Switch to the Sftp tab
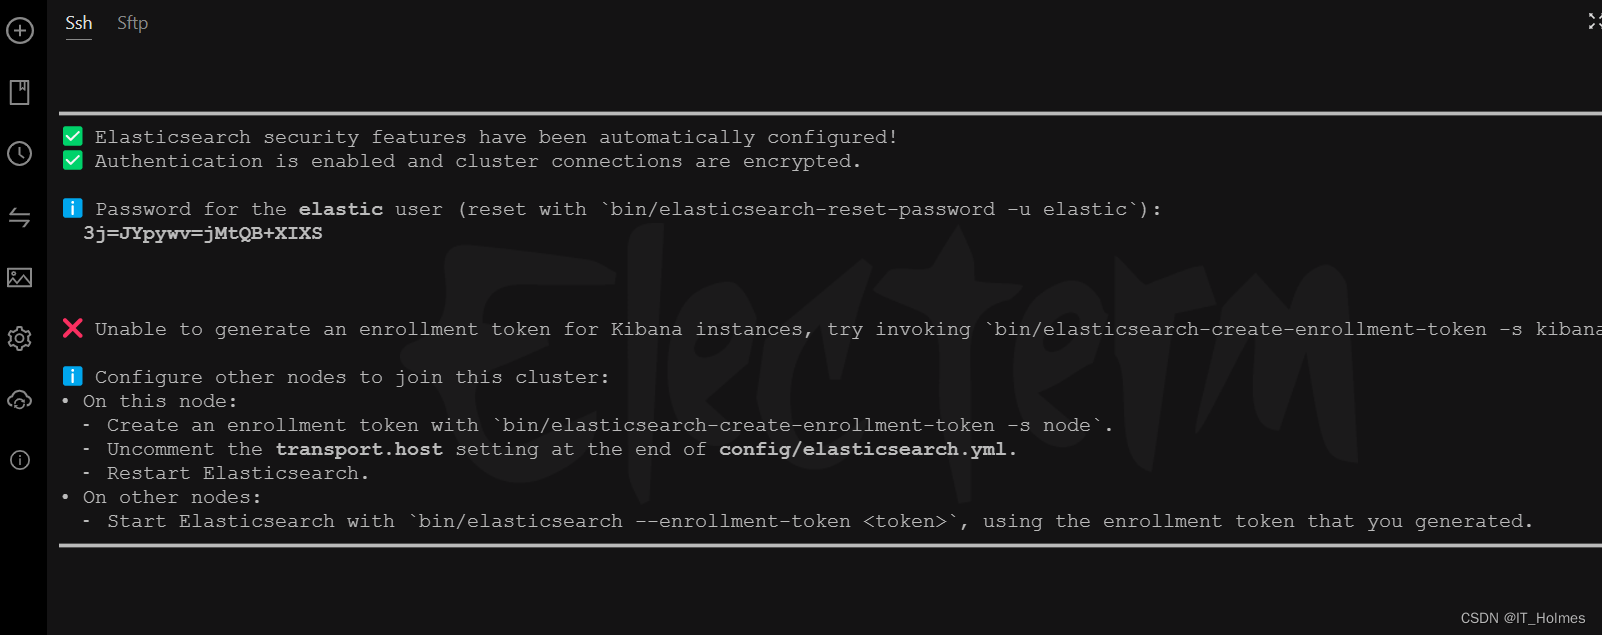 (132, 23)
